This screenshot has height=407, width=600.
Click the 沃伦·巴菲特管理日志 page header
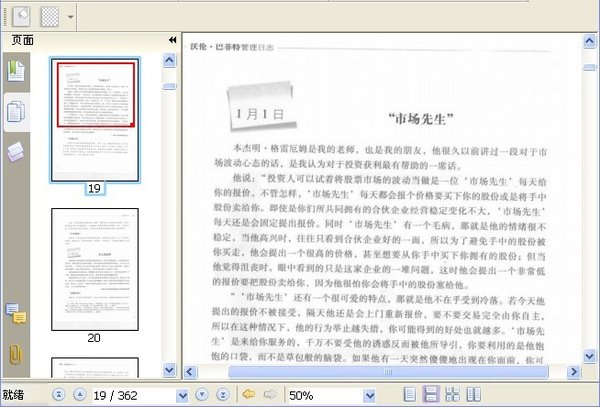click(232, 47)
